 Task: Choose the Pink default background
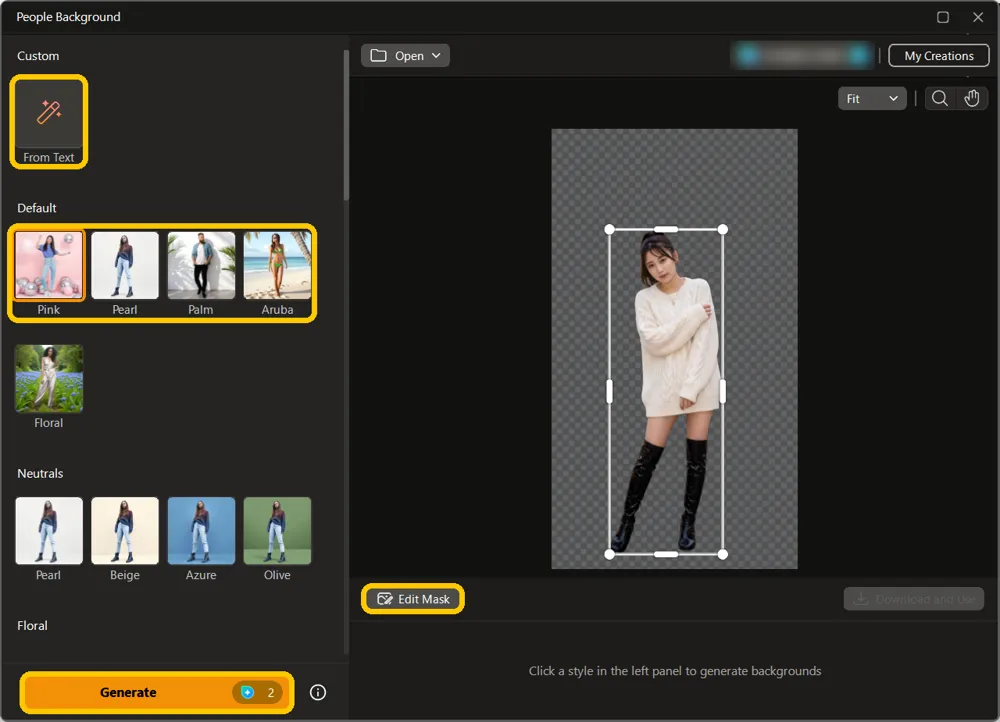coord(49,265)
